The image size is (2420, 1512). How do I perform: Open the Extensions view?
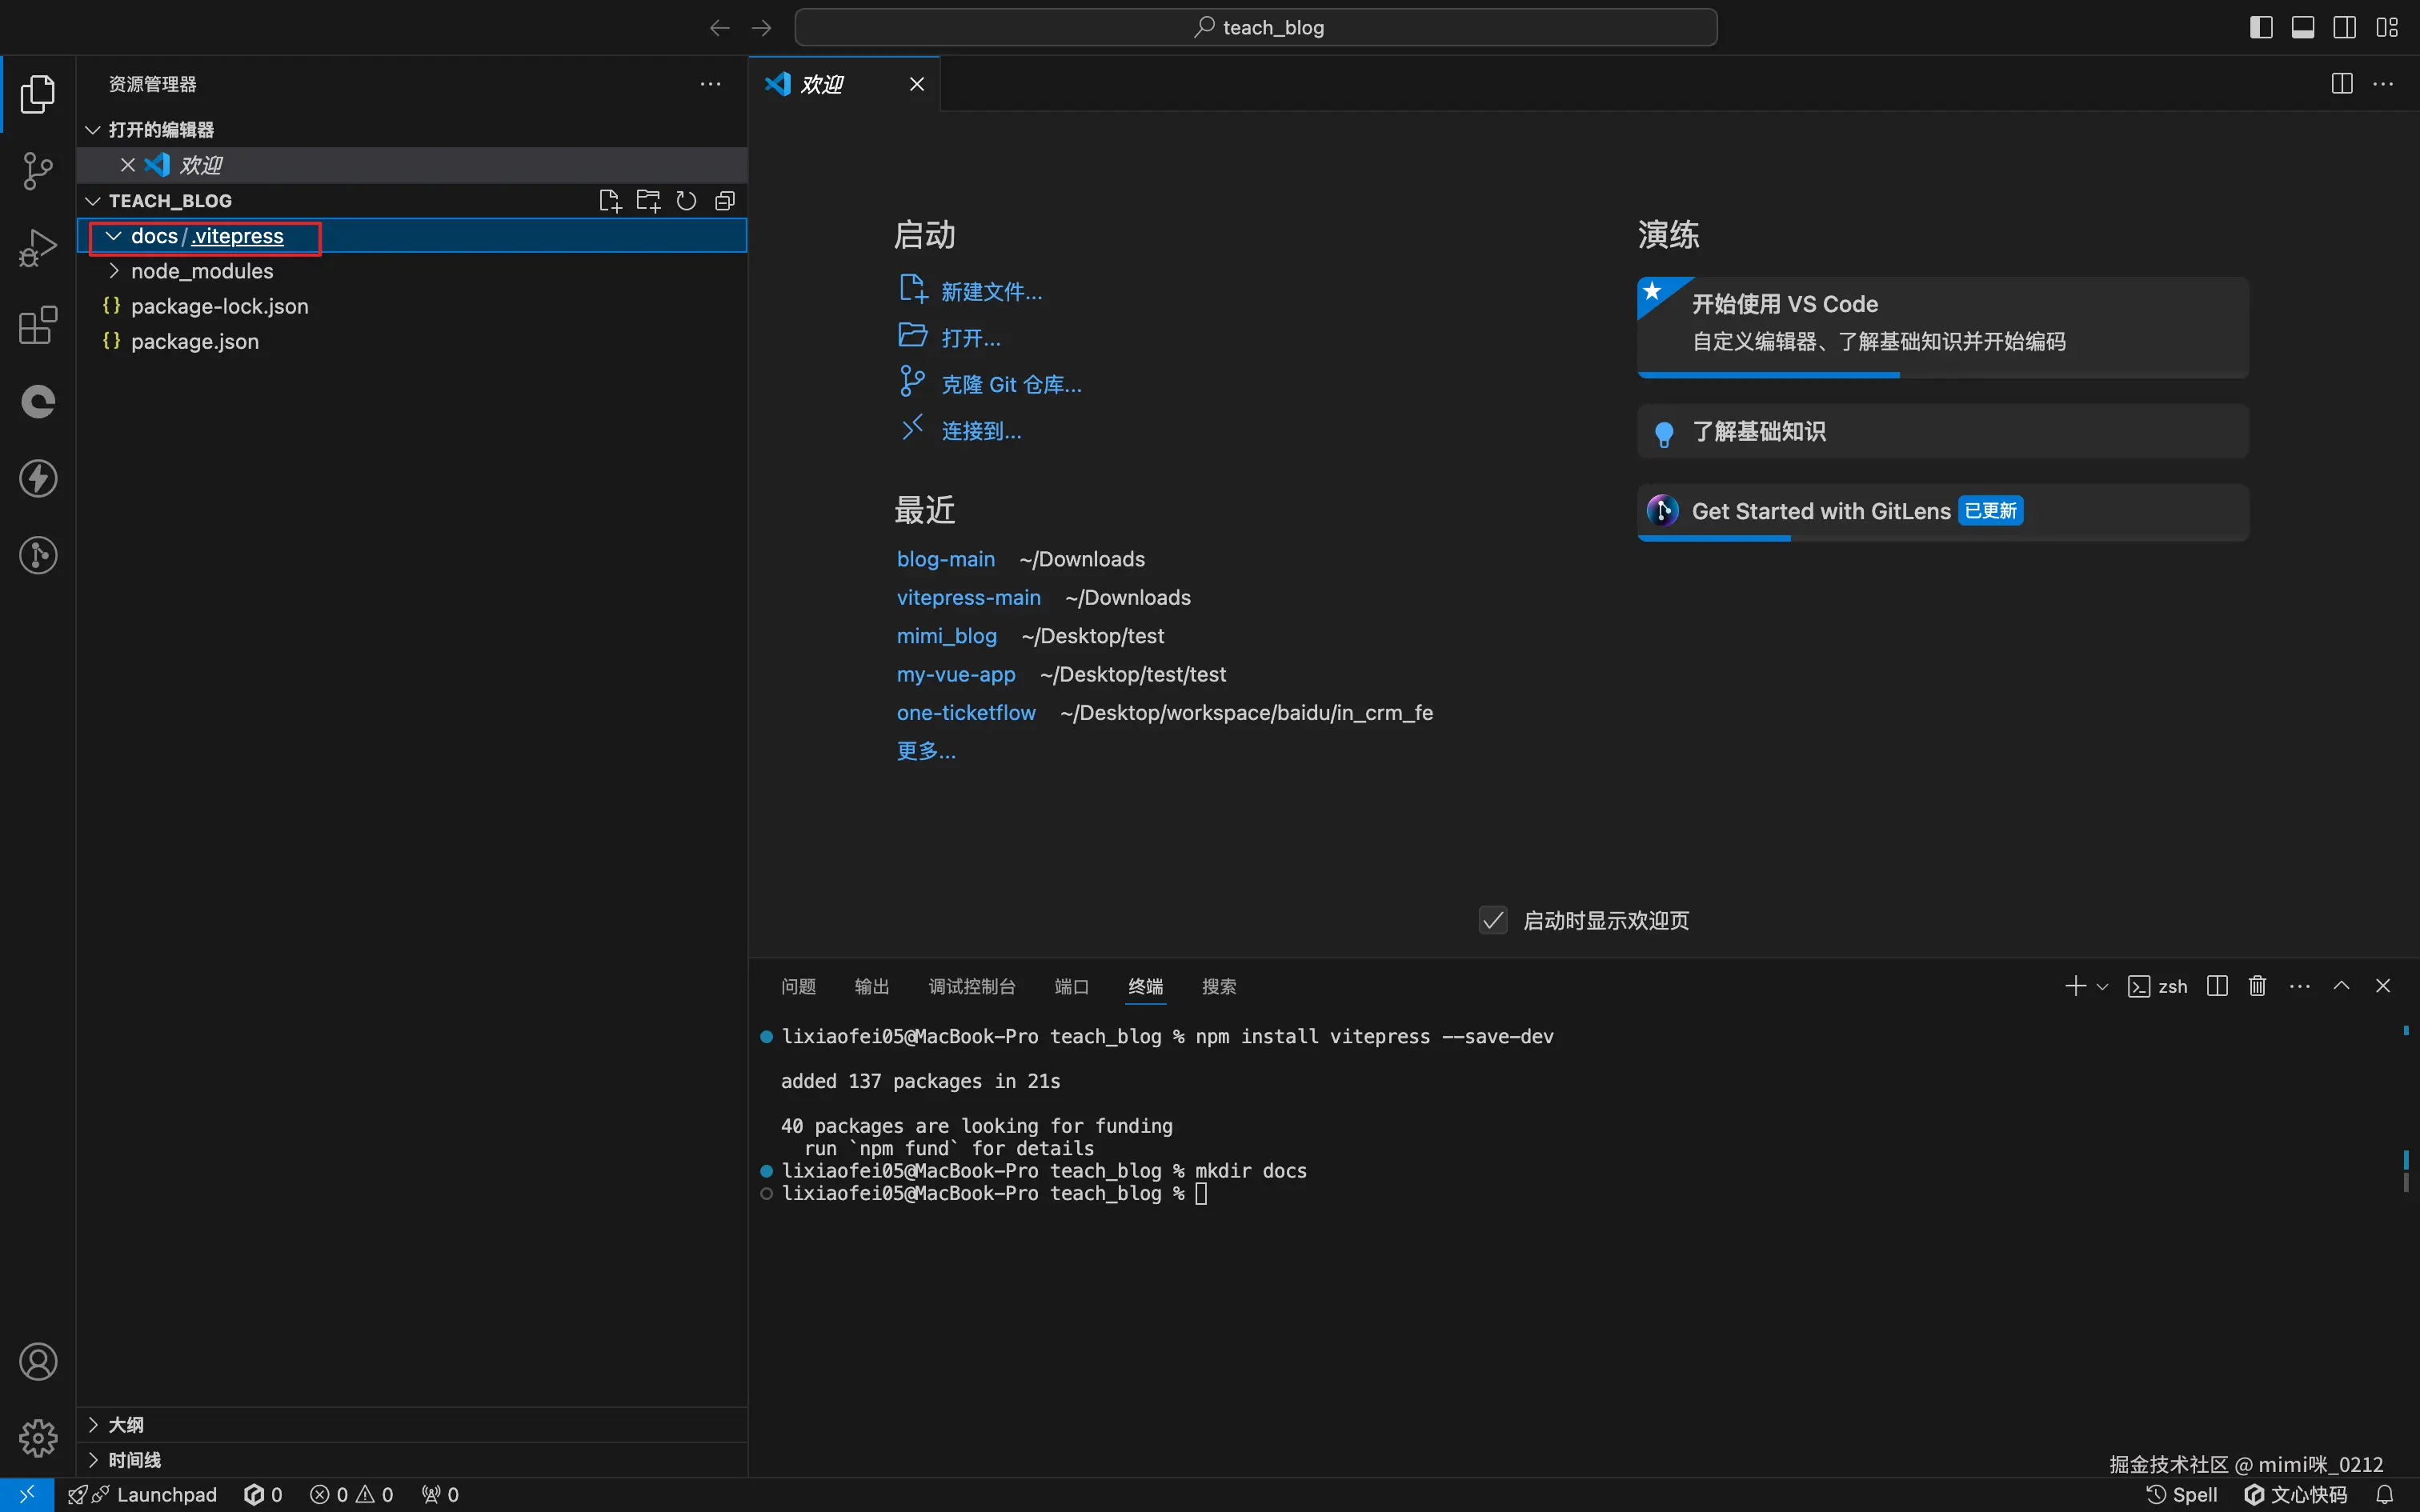click(38, 325)
